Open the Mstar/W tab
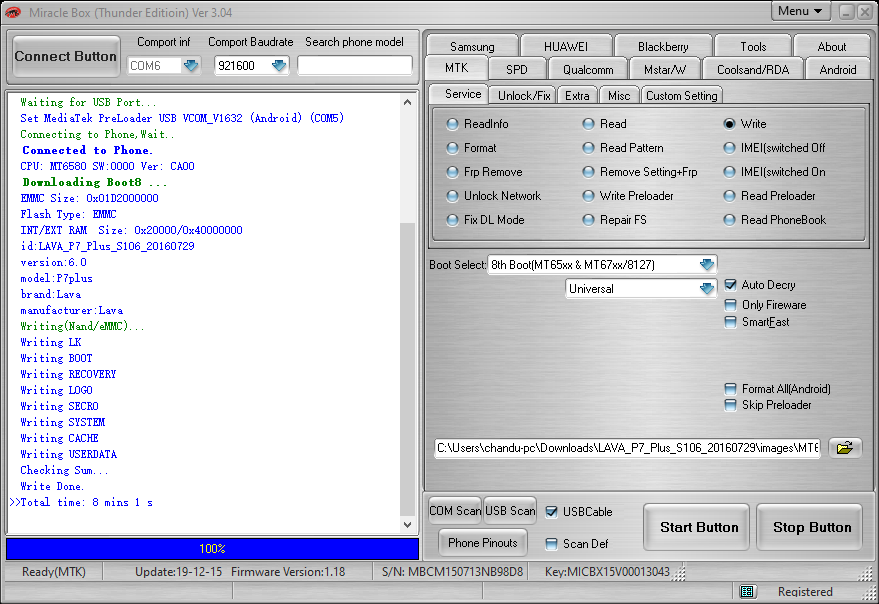The height and width of the screenshot is (604, 879). pos(665,70)
